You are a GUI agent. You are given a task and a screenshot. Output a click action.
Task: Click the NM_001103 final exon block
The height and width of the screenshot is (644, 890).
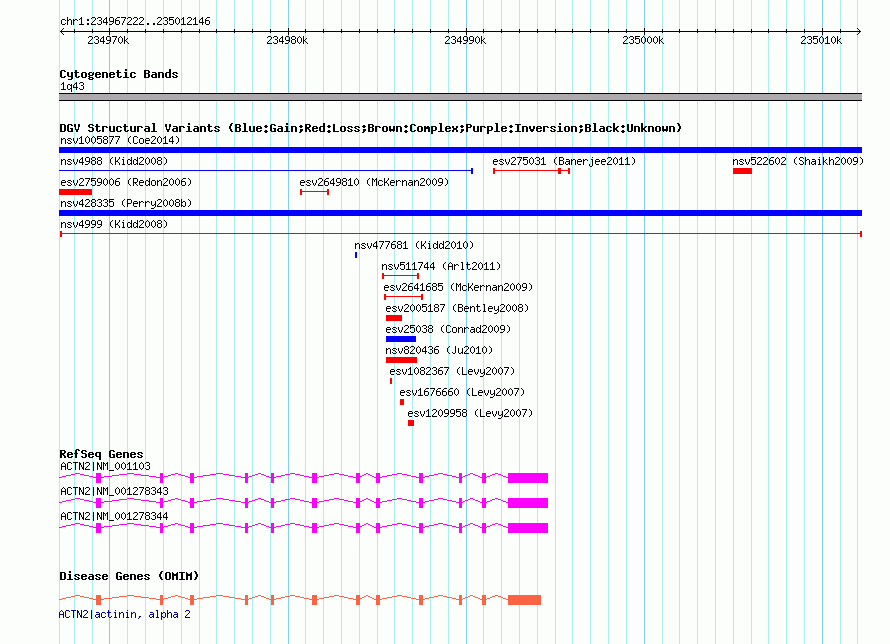(528, 478)
